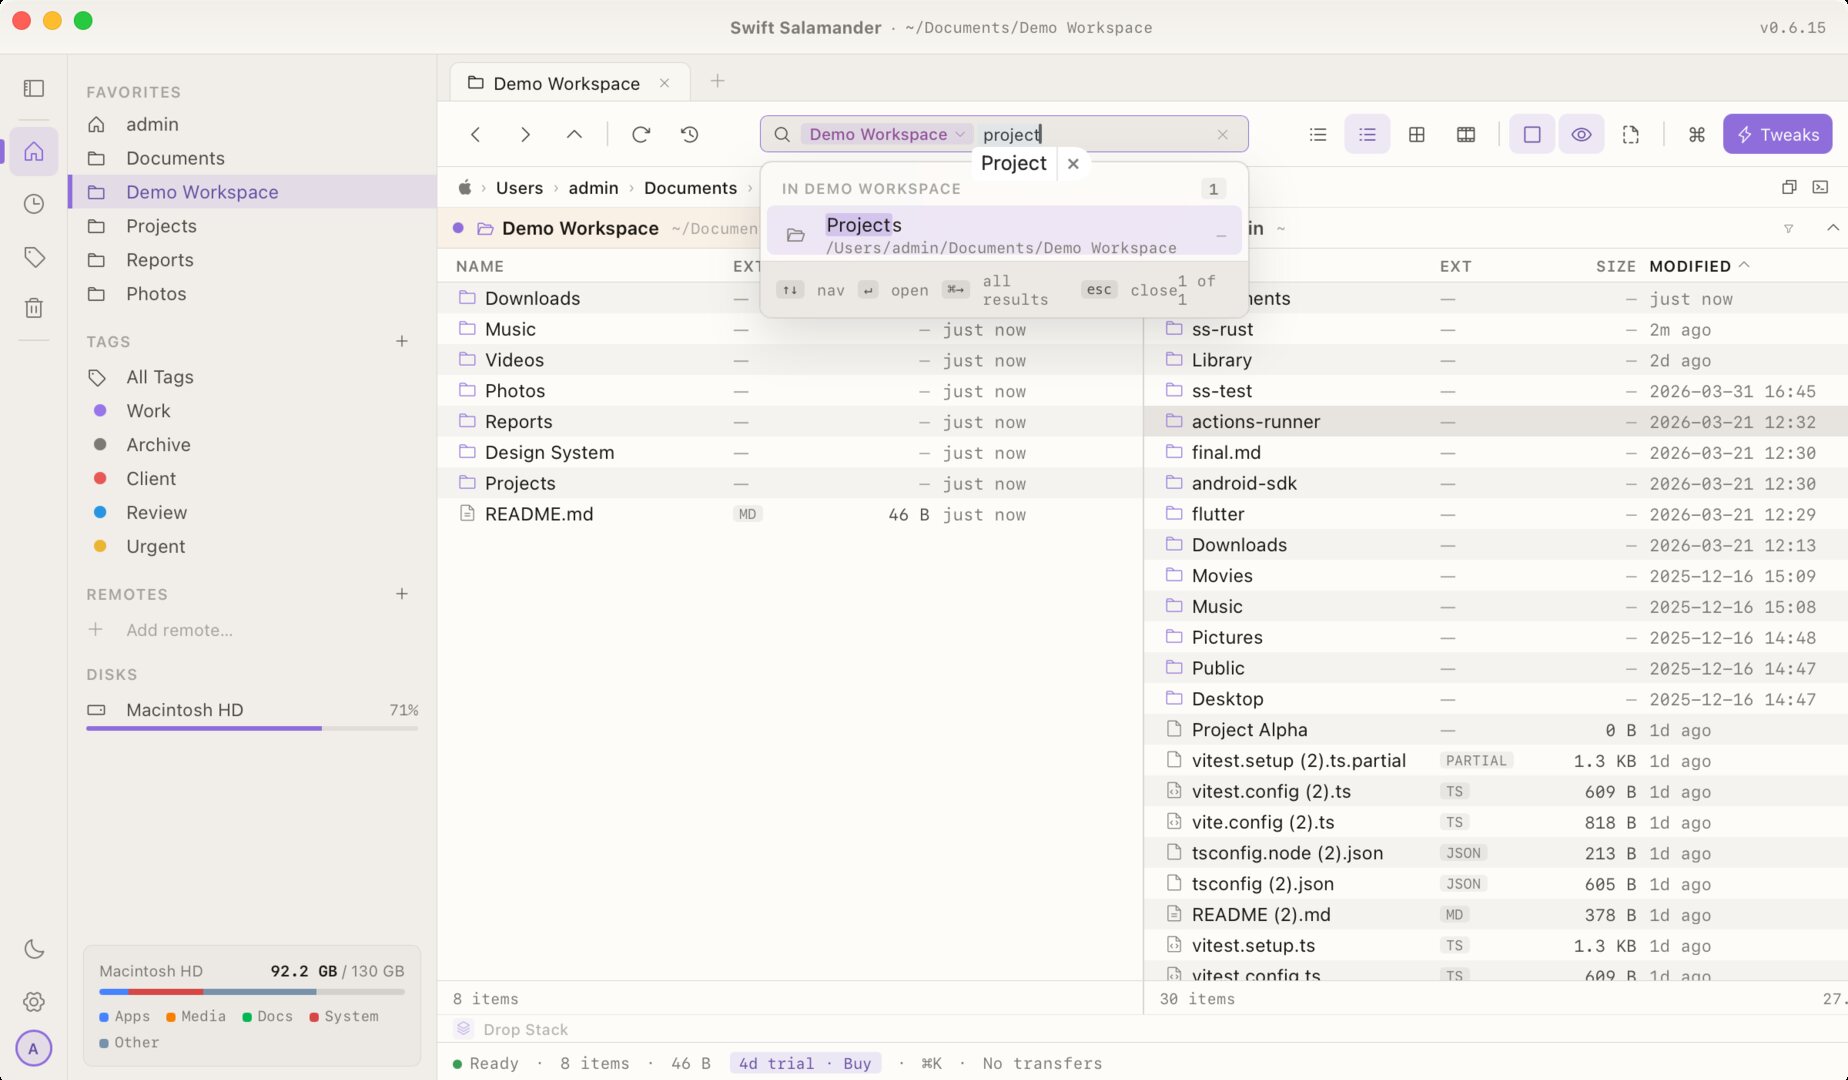Open the Recents panel in sidebar
The width and height of the screenshot is (1848, 1080).
click(33, 203)
